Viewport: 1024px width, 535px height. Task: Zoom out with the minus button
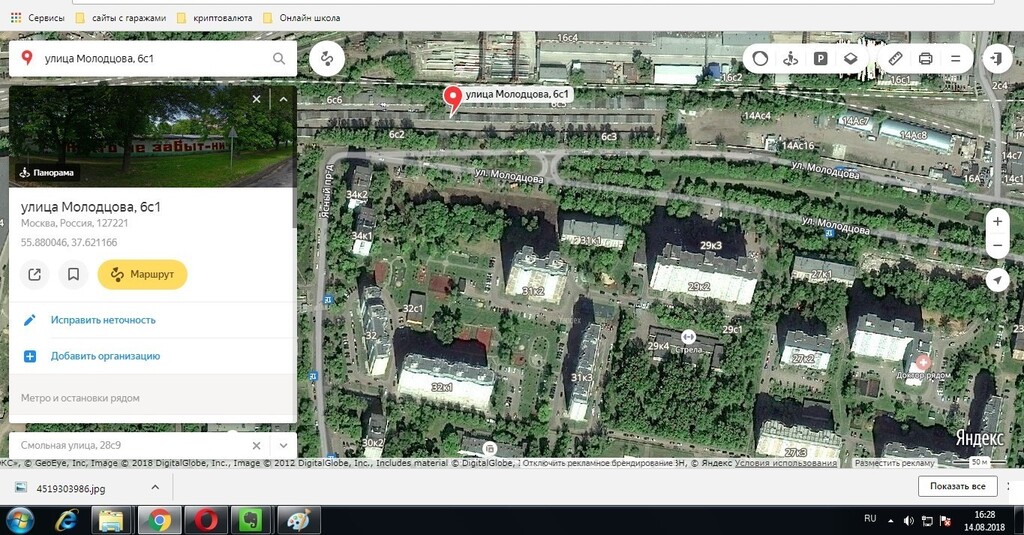pyautogui.click(x=997, y=245)
